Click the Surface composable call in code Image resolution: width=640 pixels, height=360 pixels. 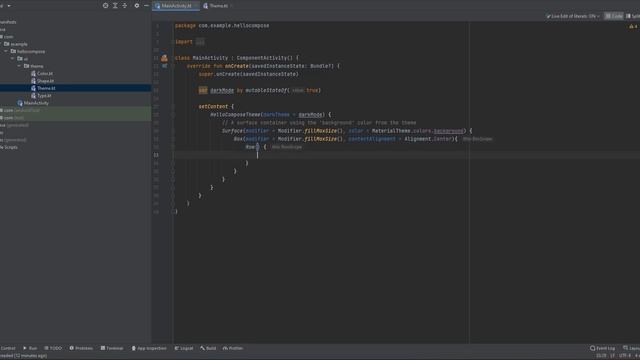point(232,131)
